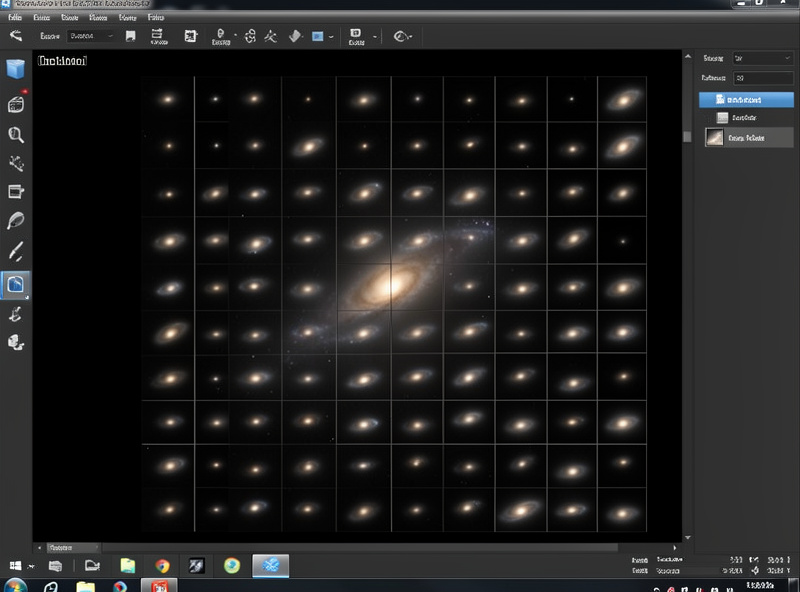Click the sparkle star icon in the top toolbar
The height and width of the screenshot is (592, 800).
[270, 36]
